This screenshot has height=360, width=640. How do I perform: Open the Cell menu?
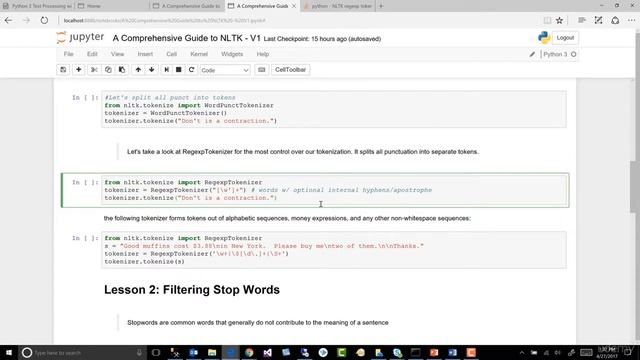tap(171, 54)
